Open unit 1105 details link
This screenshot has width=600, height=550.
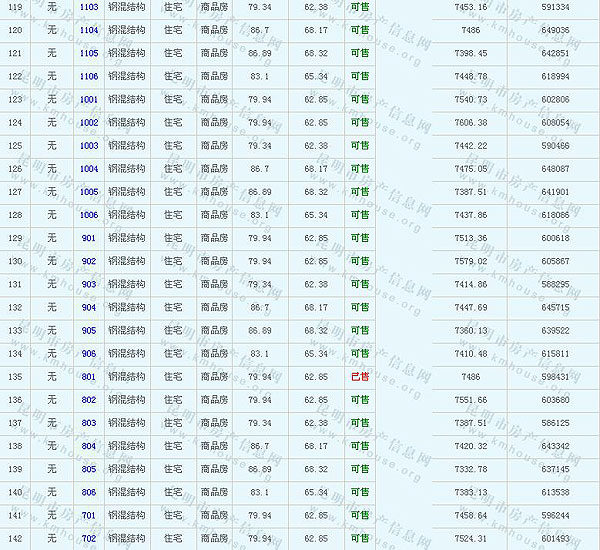click(89, 53)
